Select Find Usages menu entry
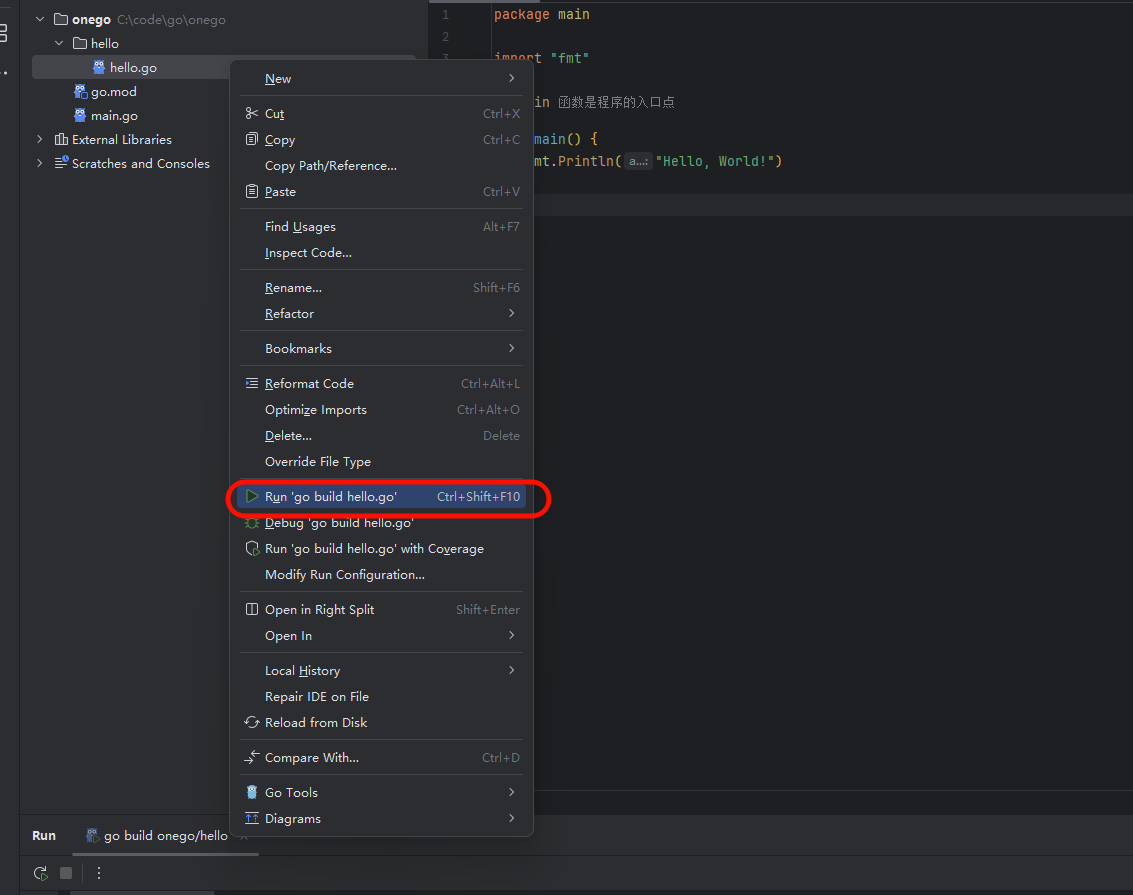Screen dimensions: 1133x895 pos(382,227)
